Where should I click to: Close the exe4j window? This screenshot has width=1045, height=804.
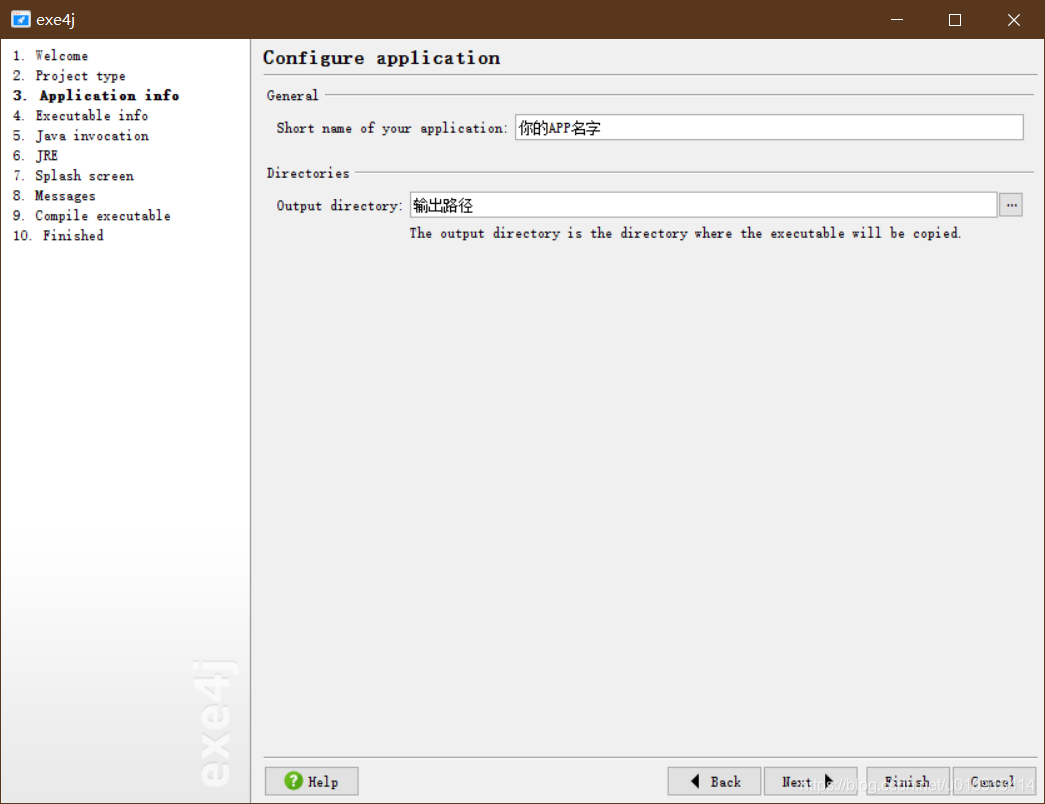pyautogui.click(x=1014, y=19)
